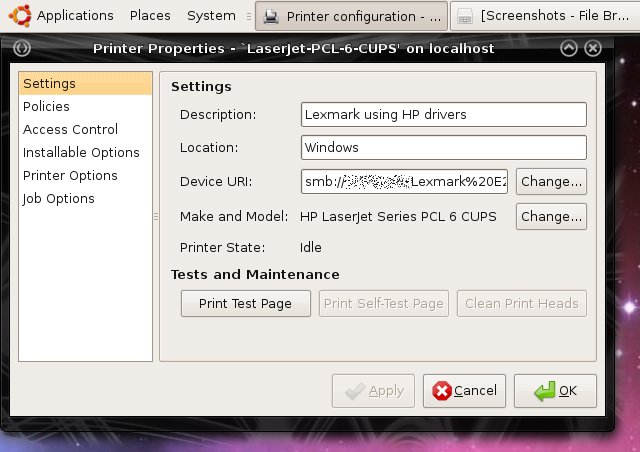Open the System menu
Viewport: 640px width, 452px height.
[211, 16]
